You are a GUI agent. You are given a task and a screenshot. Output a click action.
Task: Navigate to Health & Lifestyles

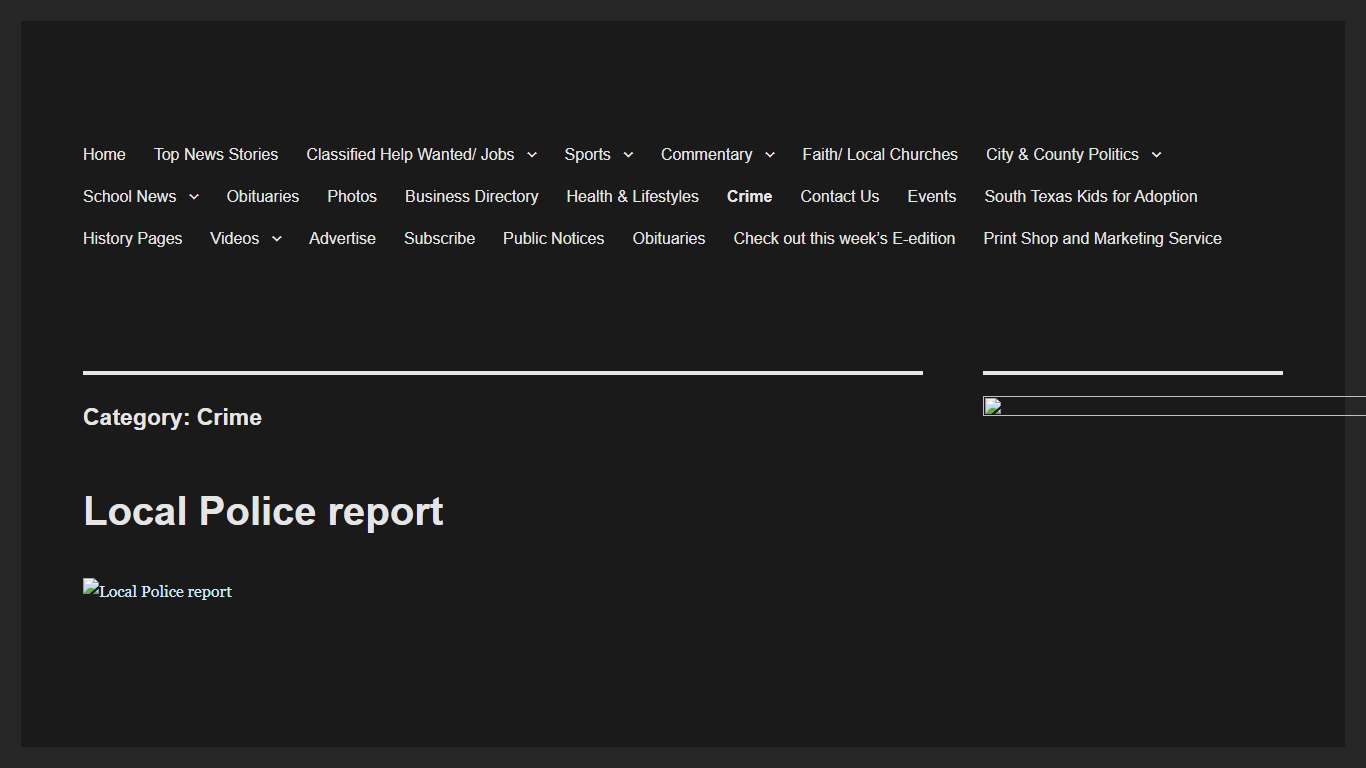pyautogui.click(x=632, y=196)
